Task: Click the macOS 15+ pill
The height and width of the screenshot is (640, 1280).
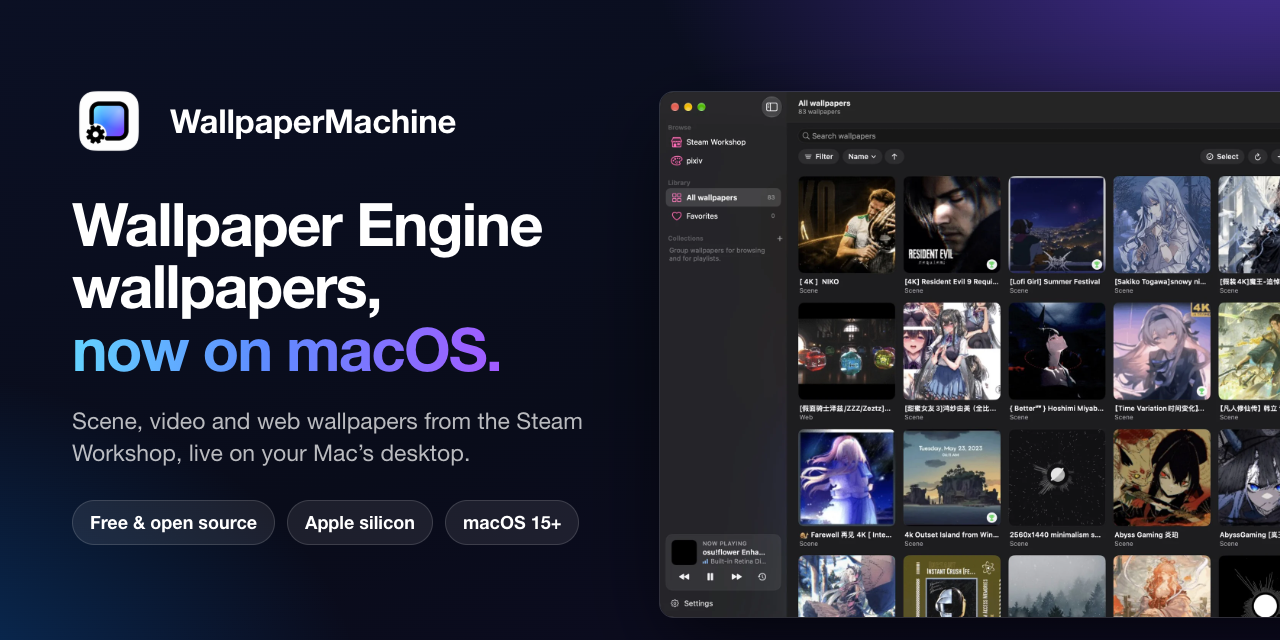Action: tap(512, 522)
